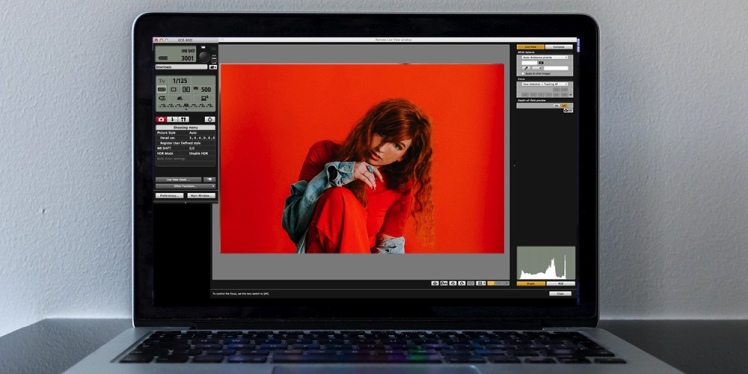Click the rotate left icon in toolbar
This screenshot has height=374, width=748.
(453, 283)
